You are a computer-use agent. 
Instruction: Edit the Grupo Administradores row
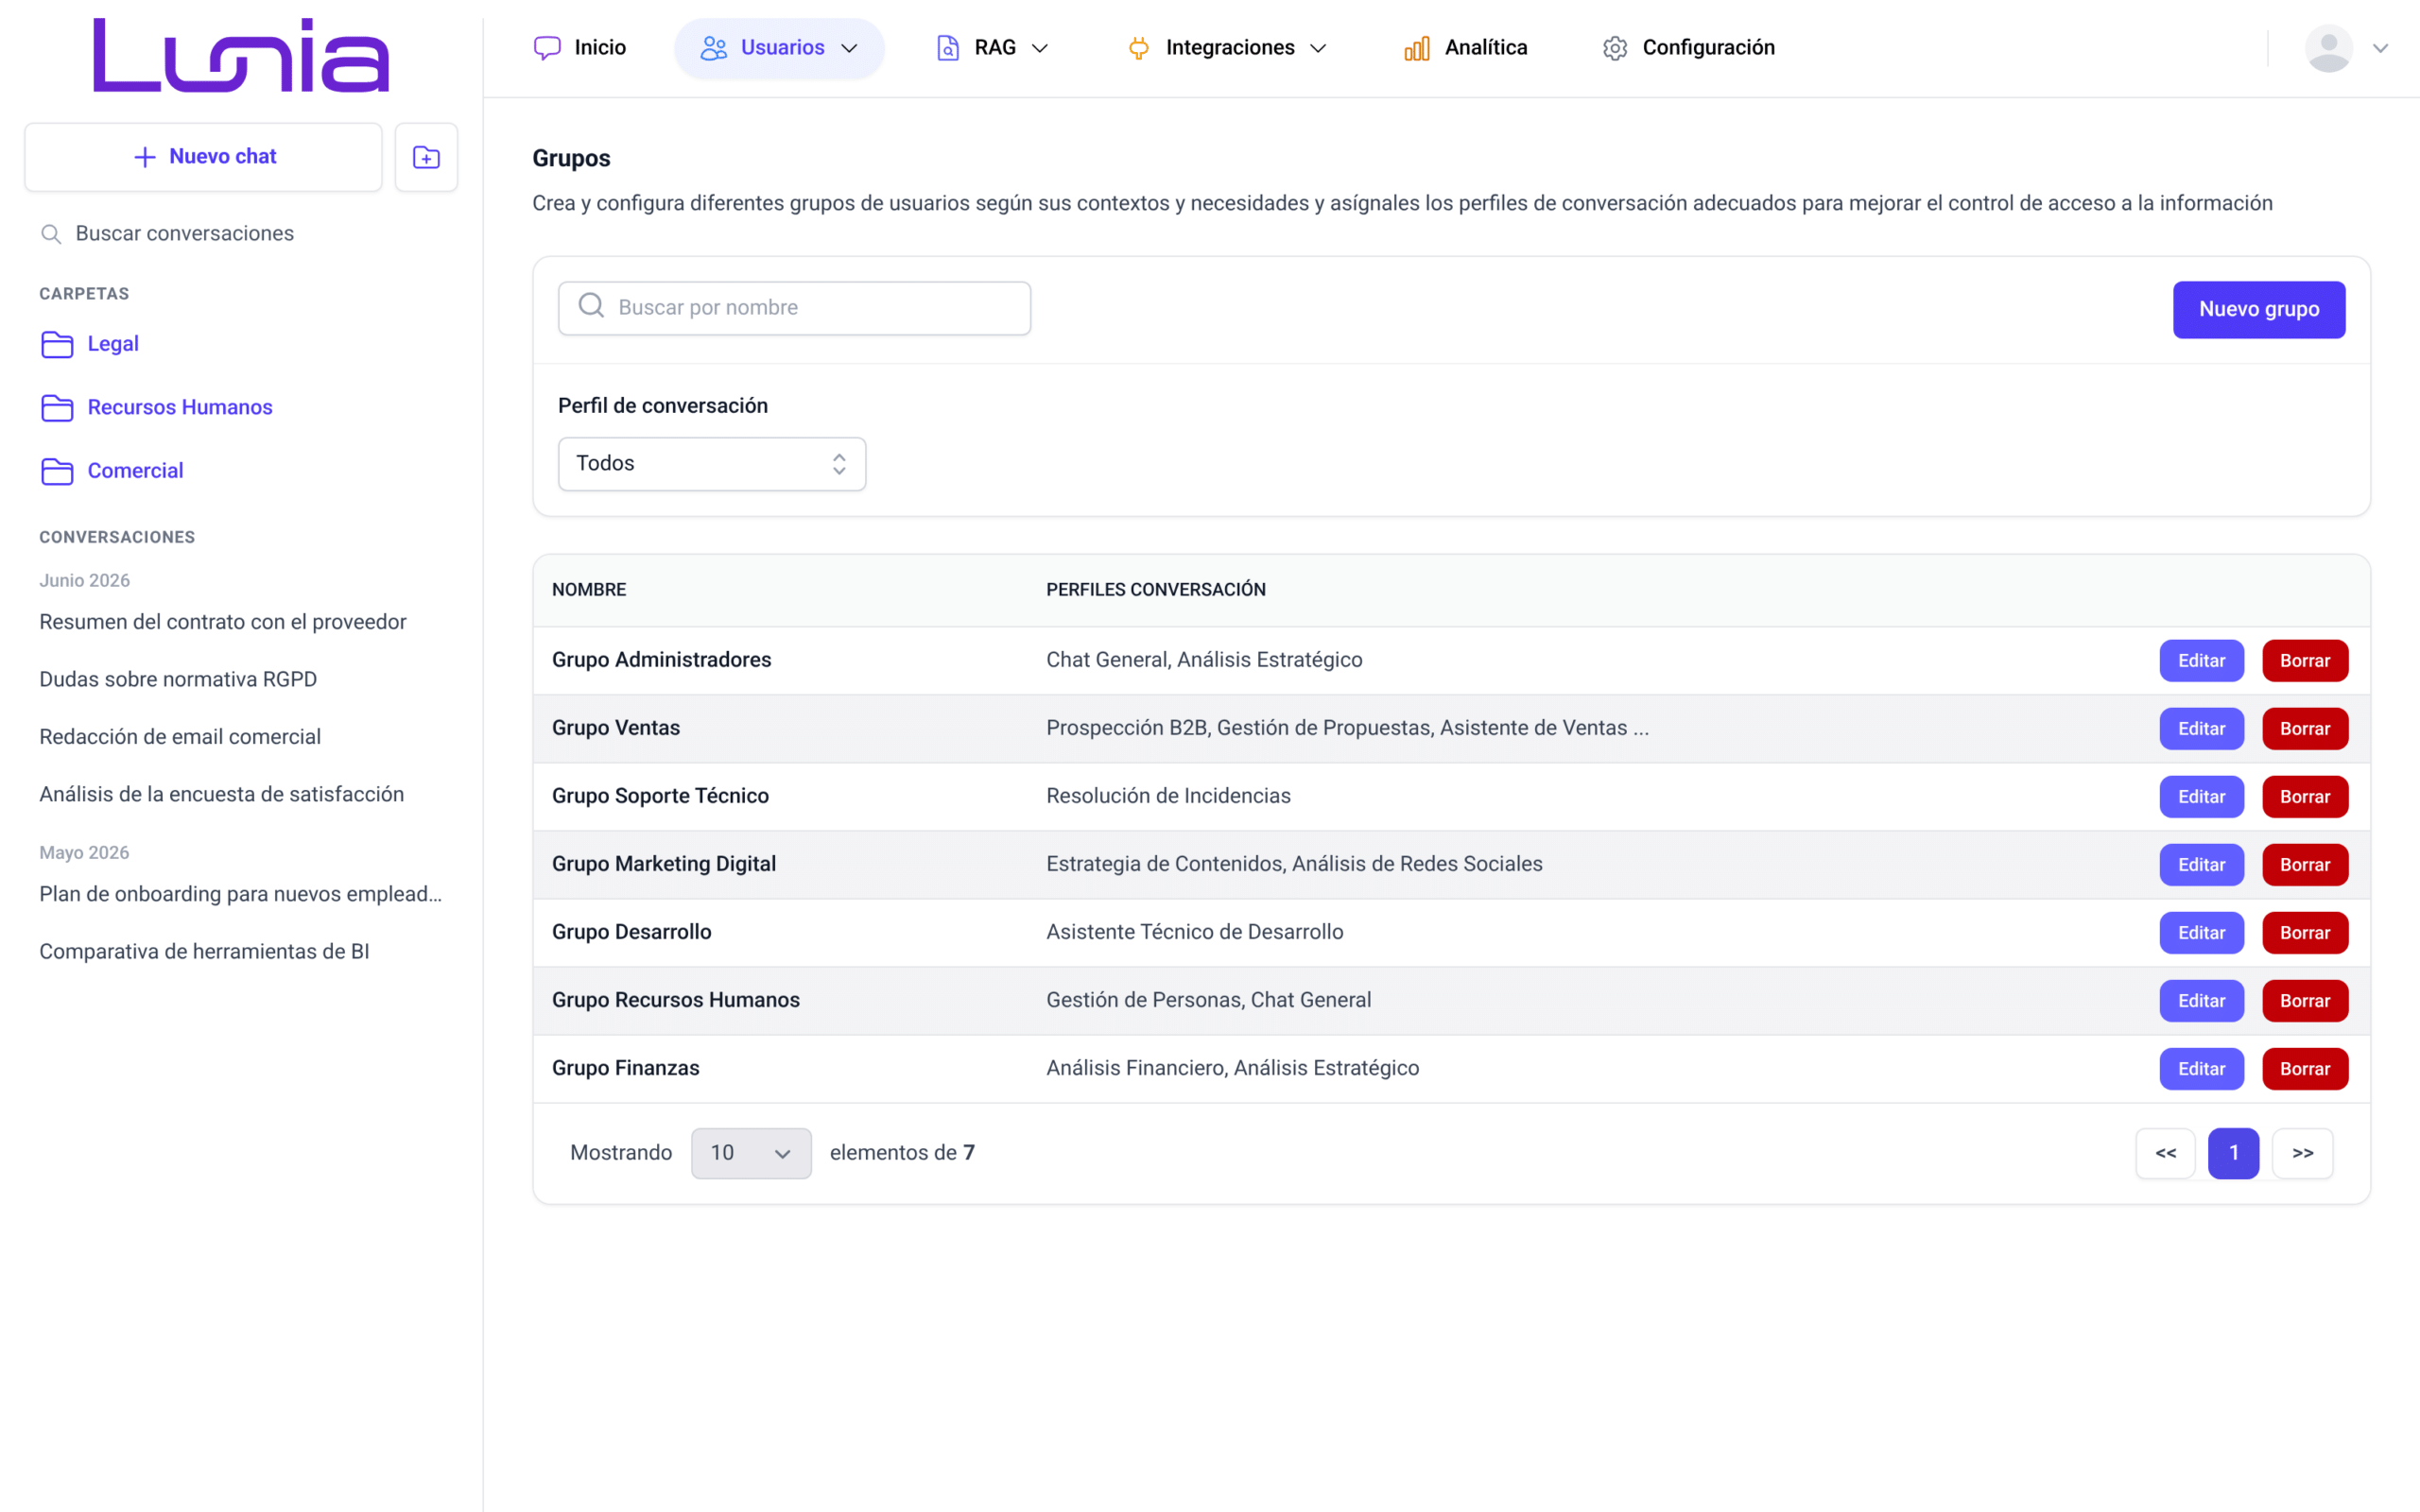[x=2201, y=661]
